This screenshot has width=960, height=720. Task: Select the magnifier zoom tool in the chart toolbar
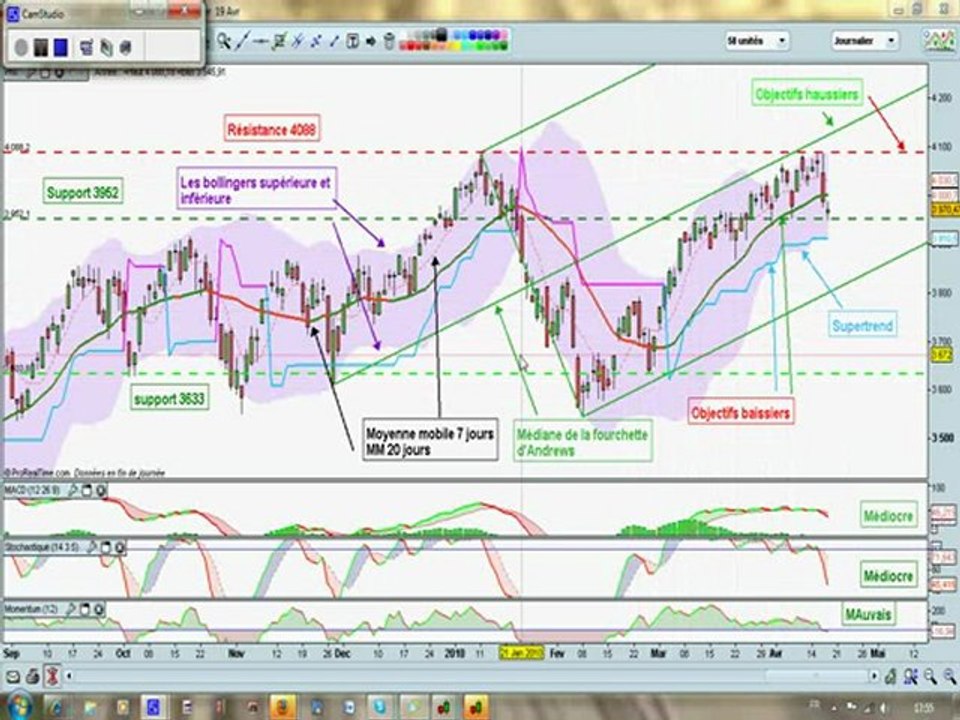224,41
